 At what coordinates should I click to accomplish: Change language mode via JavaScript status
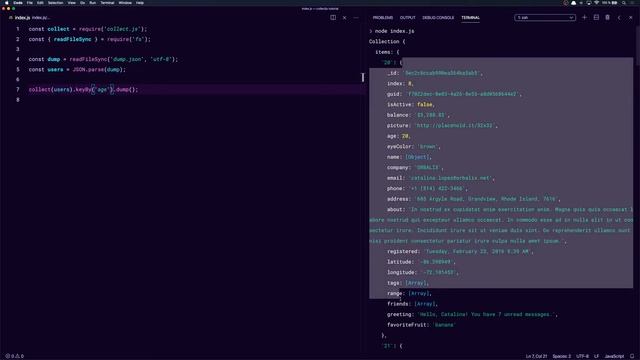[614, 356]
